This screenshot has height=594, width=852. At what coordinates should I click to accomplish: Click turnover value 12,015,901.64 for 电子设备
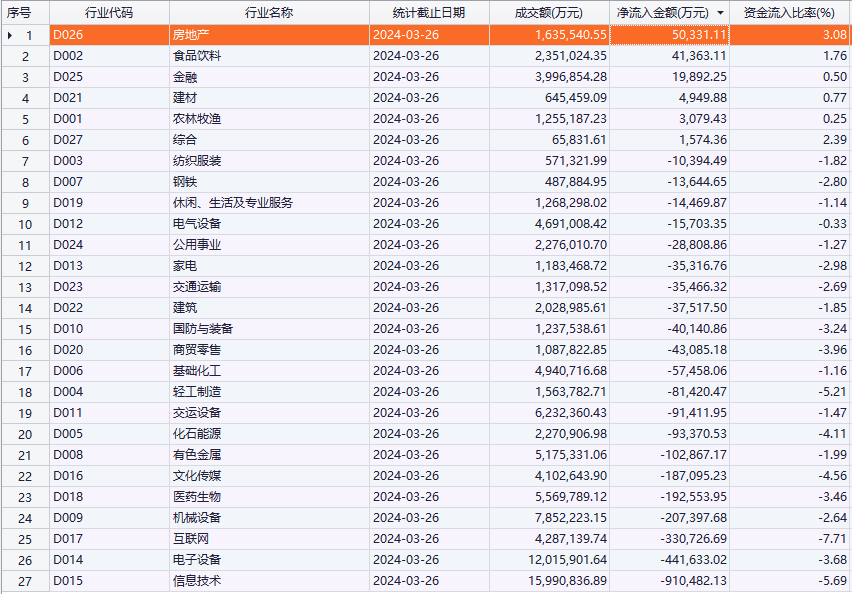coord(558,560)
